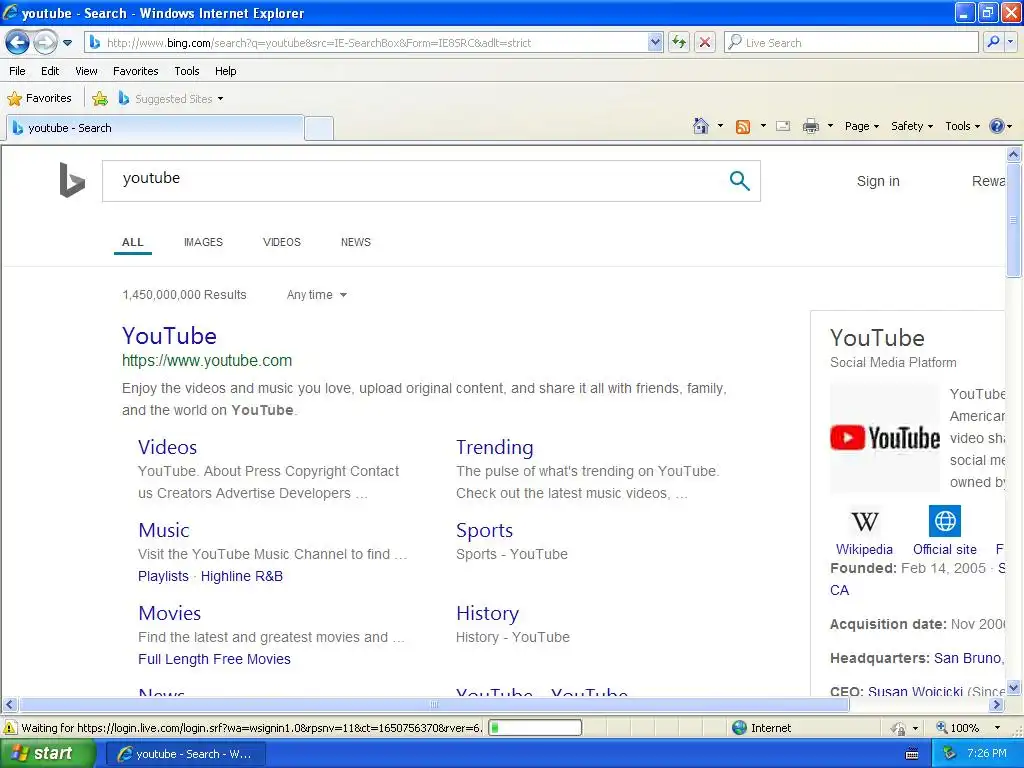Open the Safety command menu

tap(912, 126)
